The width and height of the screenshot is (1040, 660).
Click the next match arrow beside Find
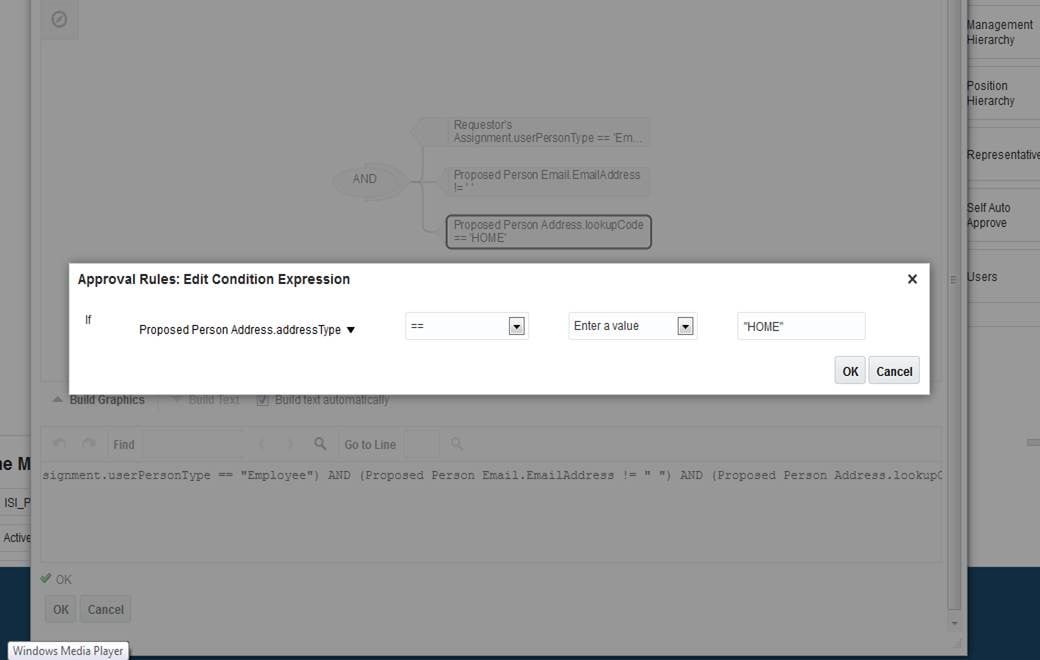tap(289, 444)
